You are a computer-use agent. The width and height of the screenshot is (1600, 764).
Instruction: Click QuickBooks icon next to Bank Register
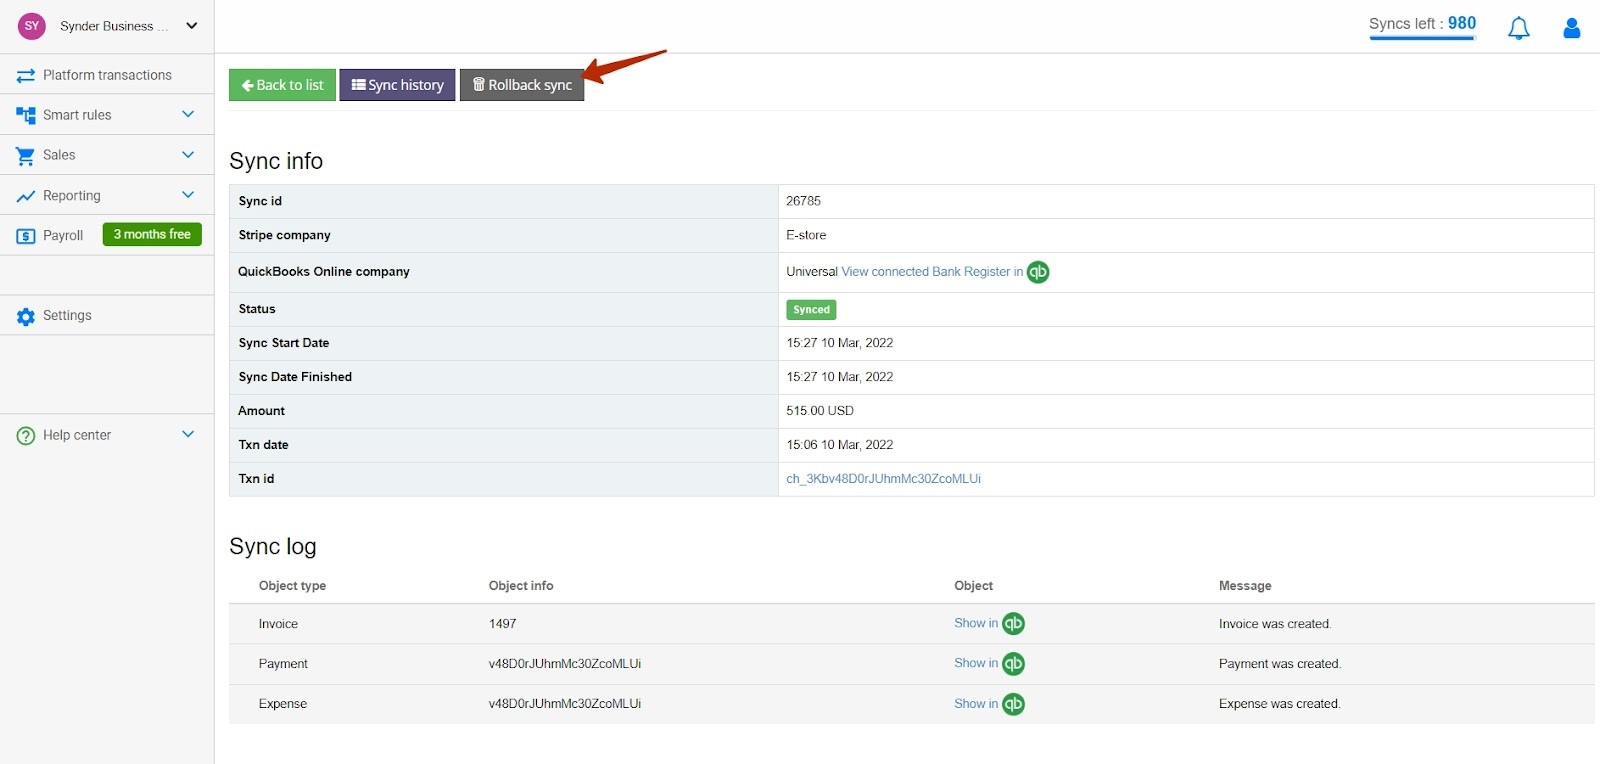1038,272
